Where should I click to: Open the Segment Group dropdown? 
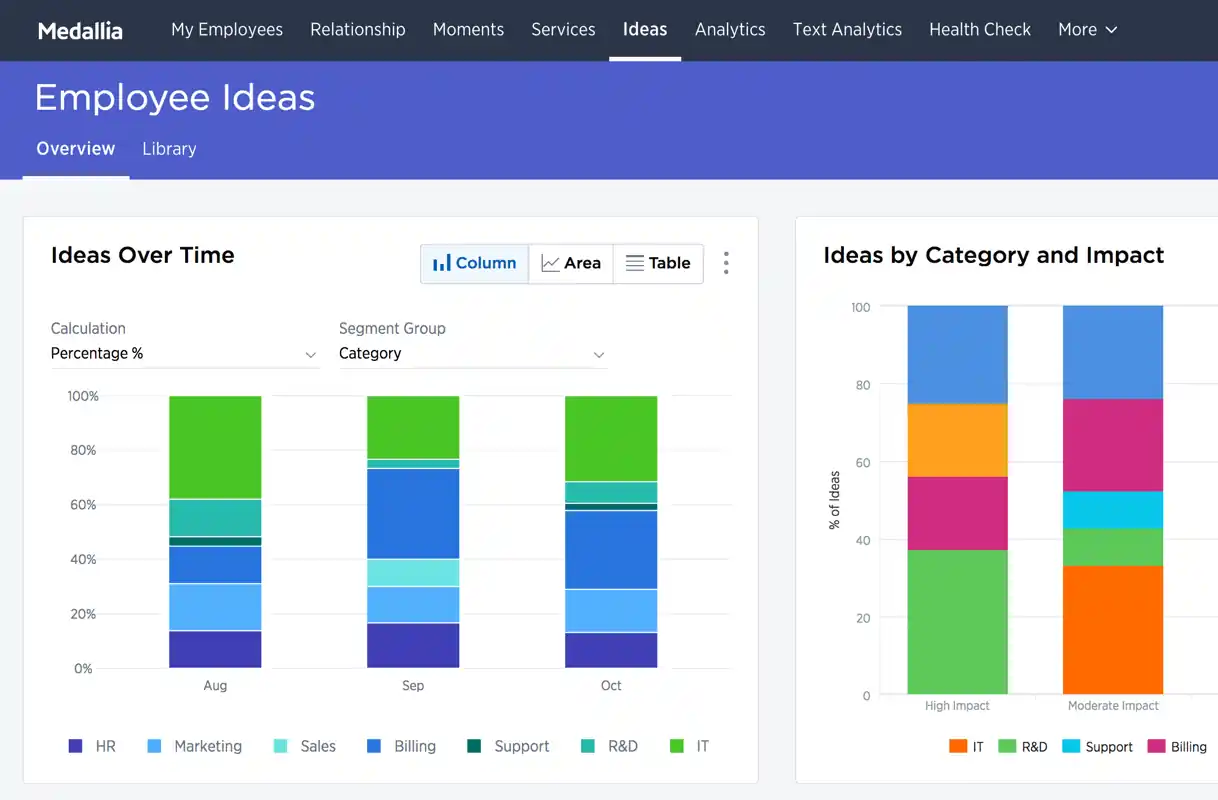click(x=472, y=354)
